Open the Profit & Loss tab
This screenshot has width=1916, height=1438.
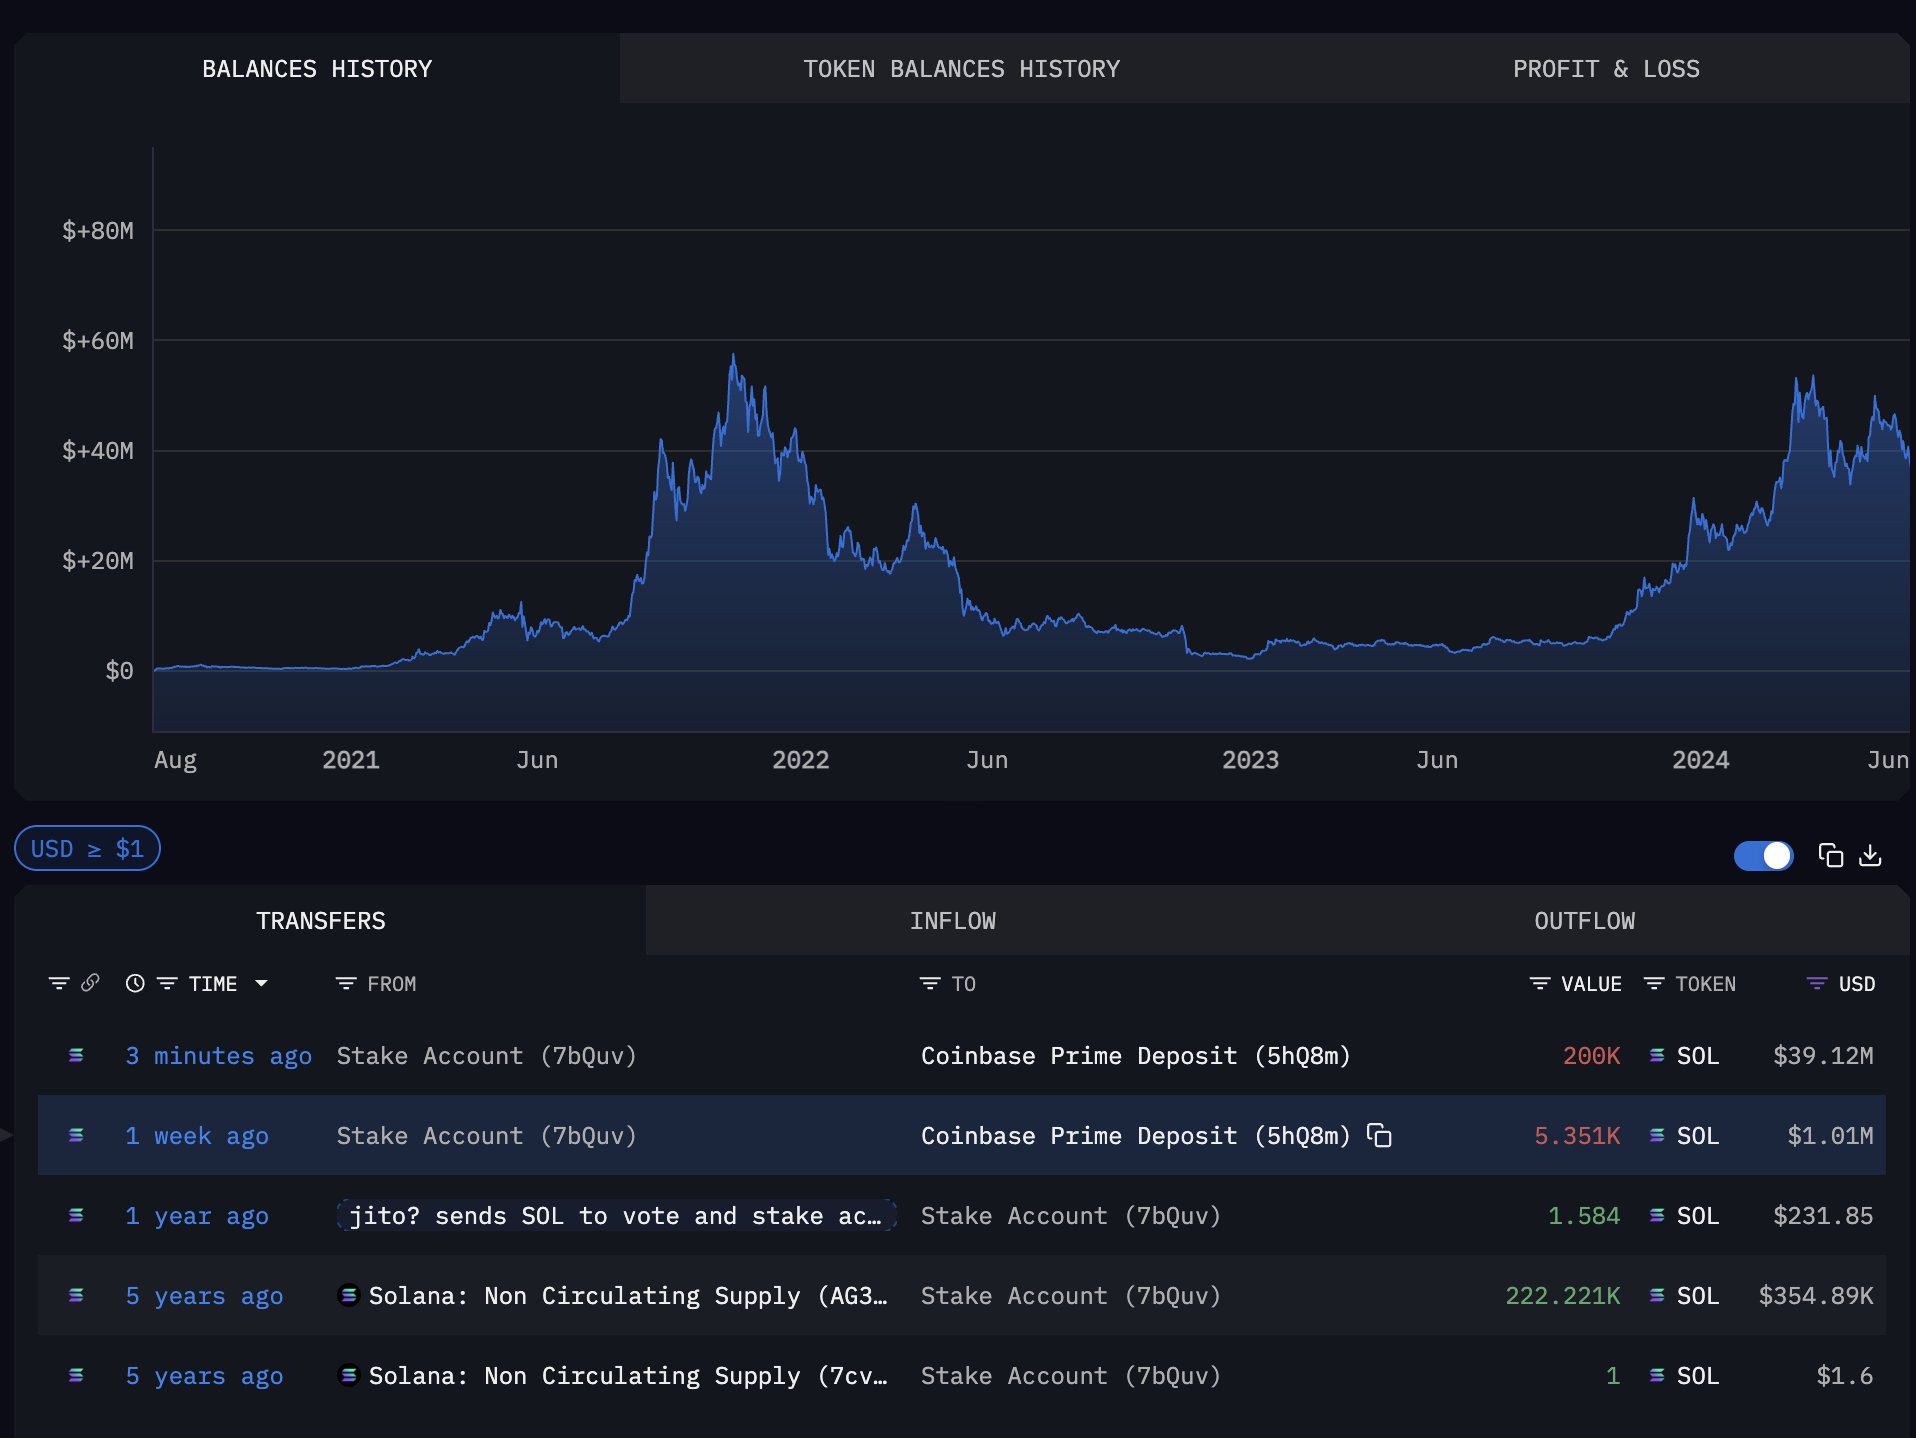pos(1605,69)
